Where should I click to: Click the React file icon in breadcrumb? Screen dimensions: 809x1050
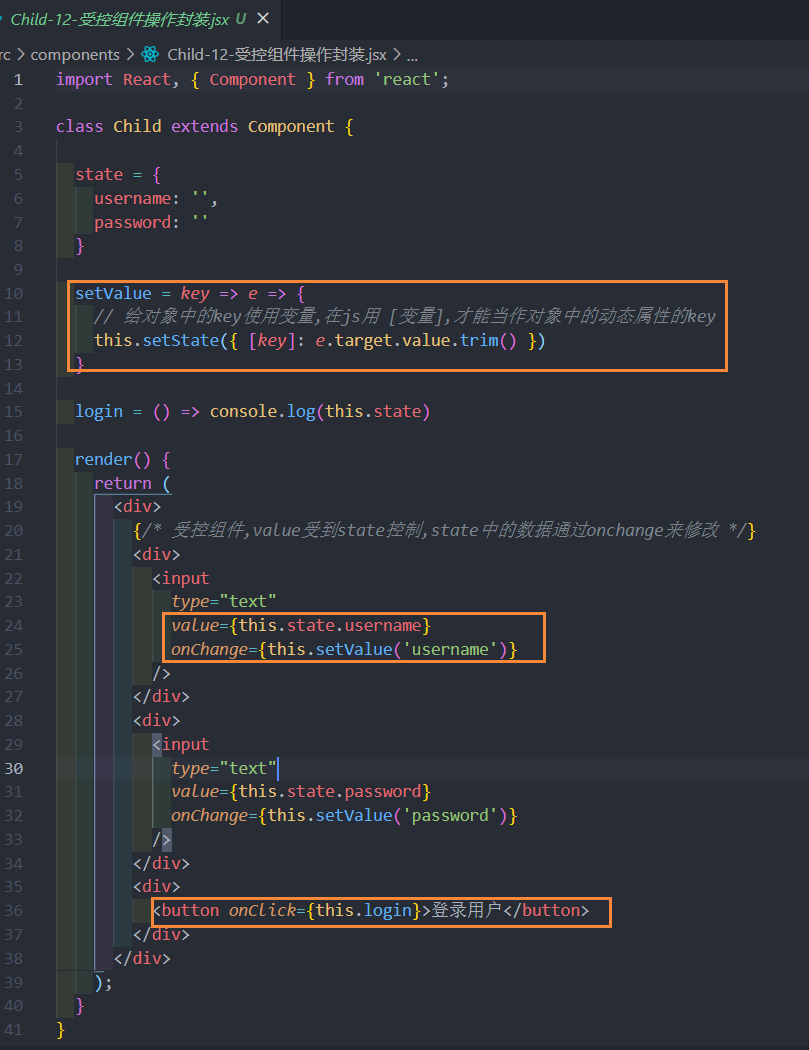151,54
